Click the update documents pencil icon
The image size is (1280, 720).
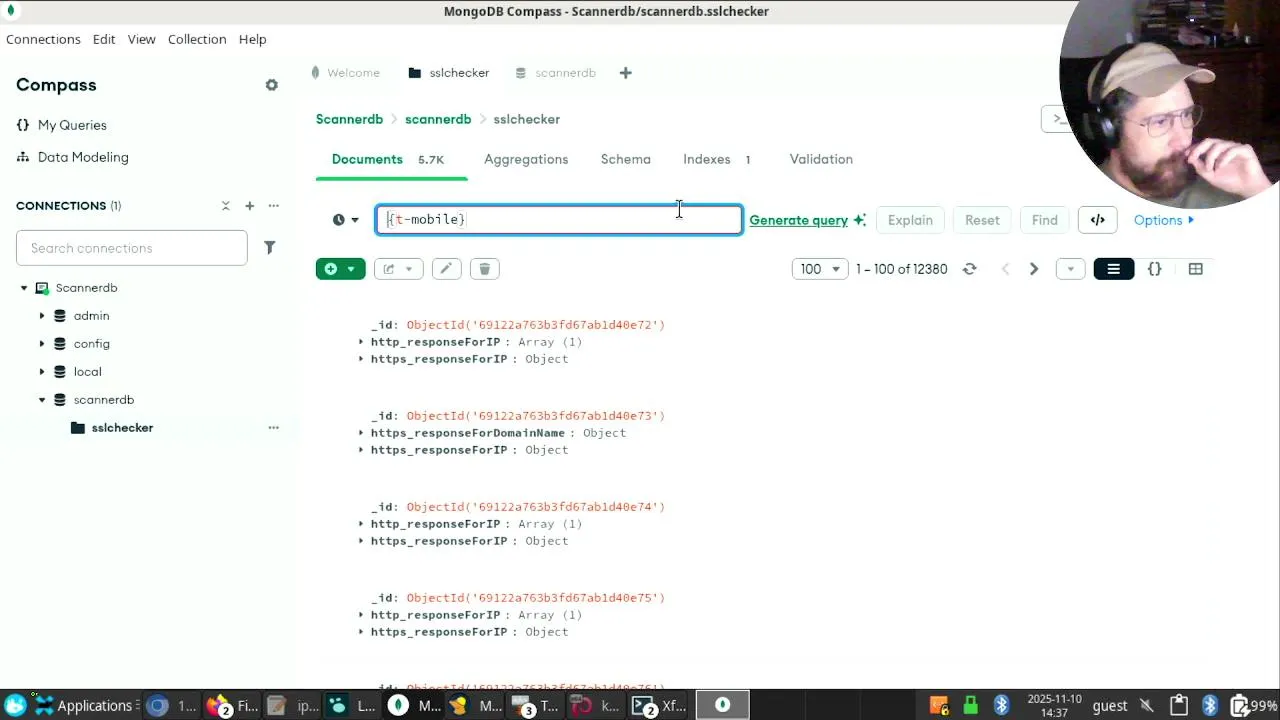point(446,269)
